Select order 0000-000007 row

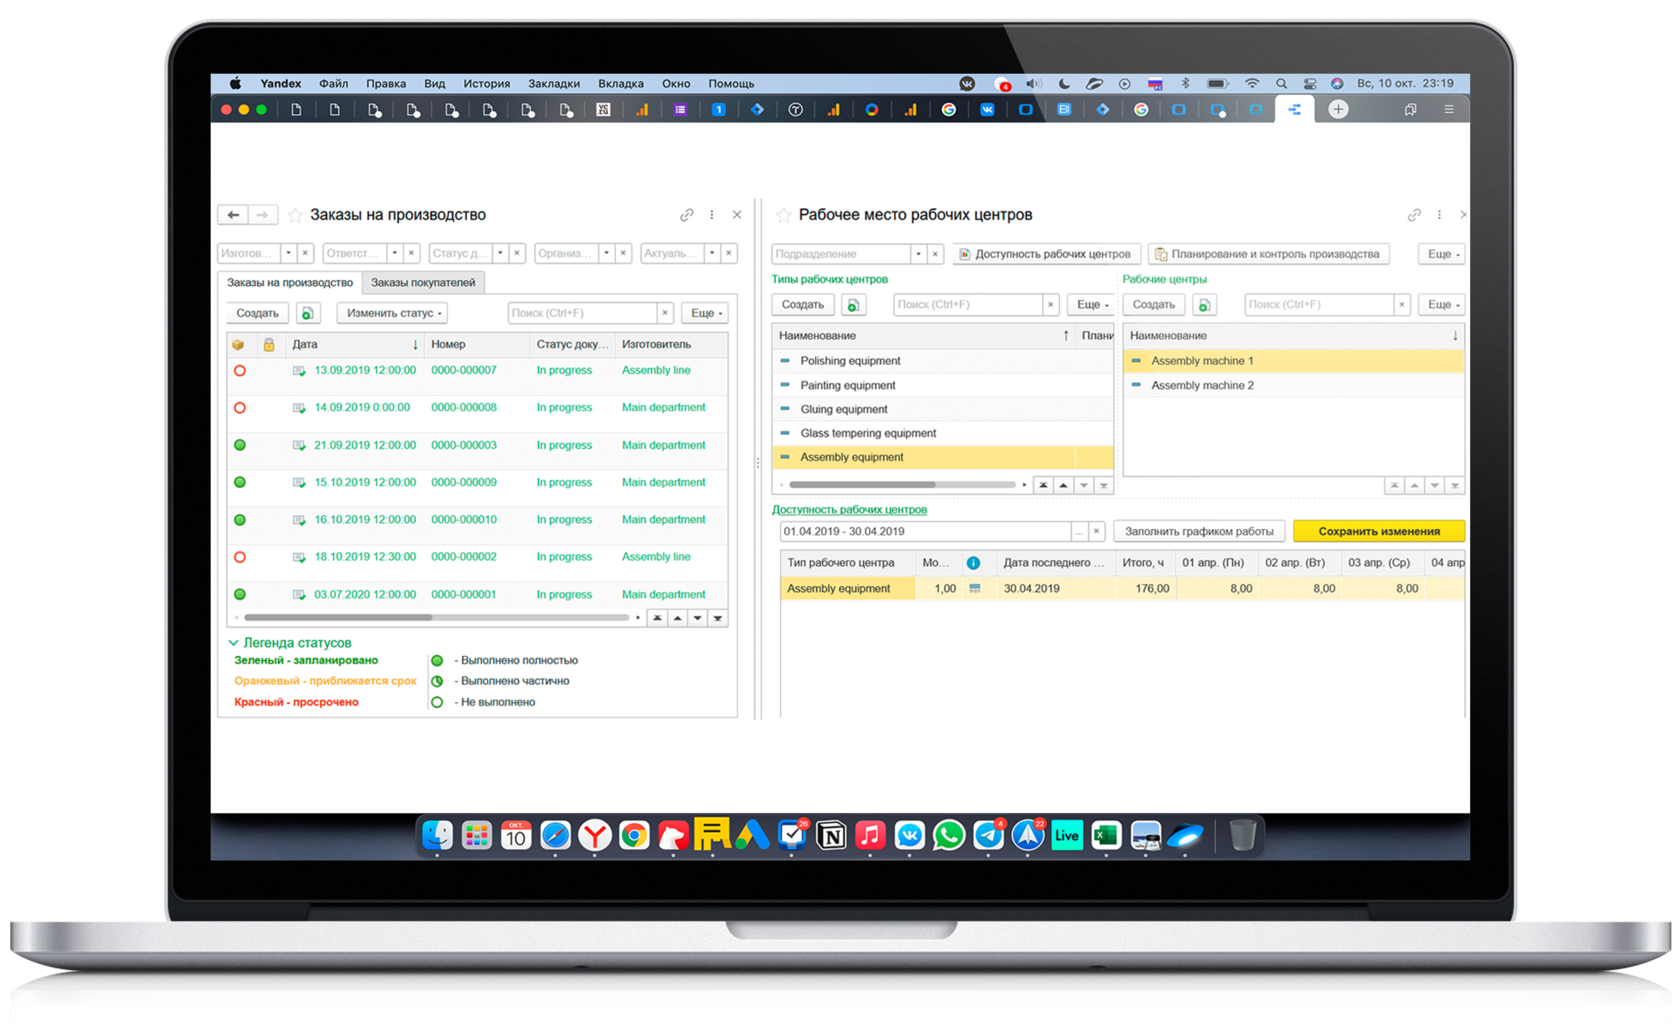point(477,371)
